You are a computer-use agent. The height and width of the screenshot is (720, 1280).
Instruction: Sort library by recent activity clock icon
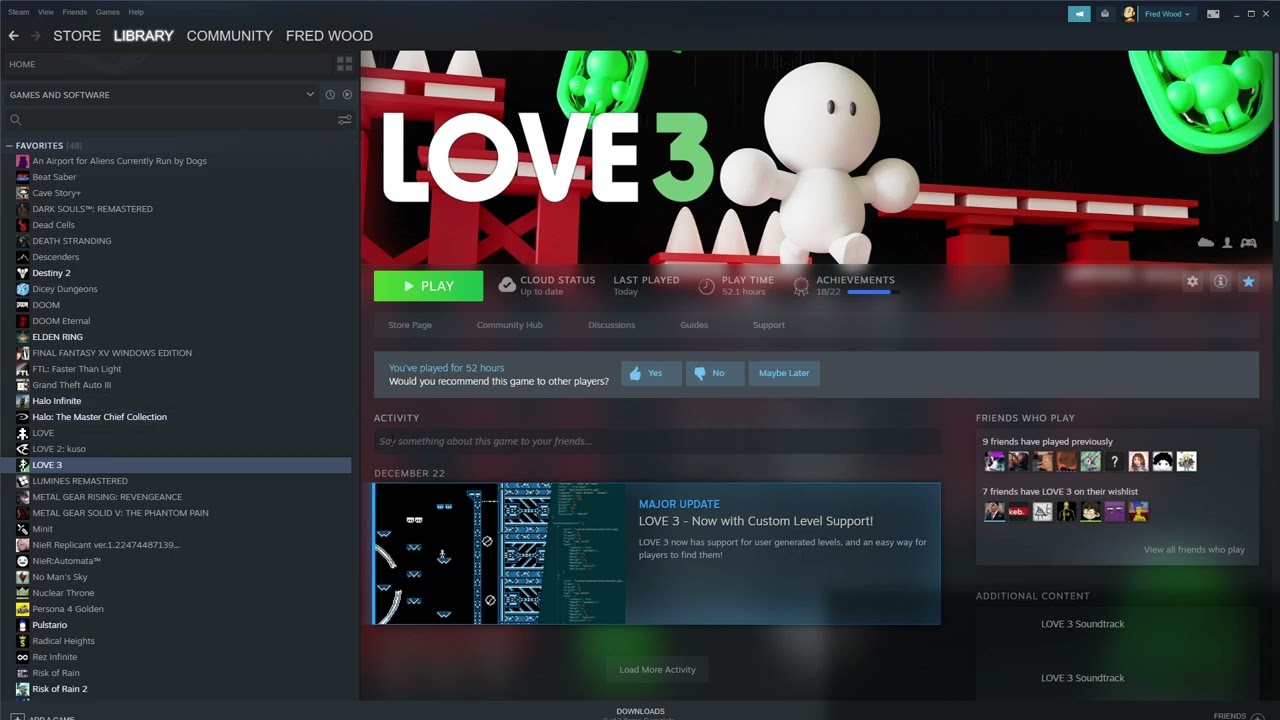pyautogui.click(x=330, y=95)
